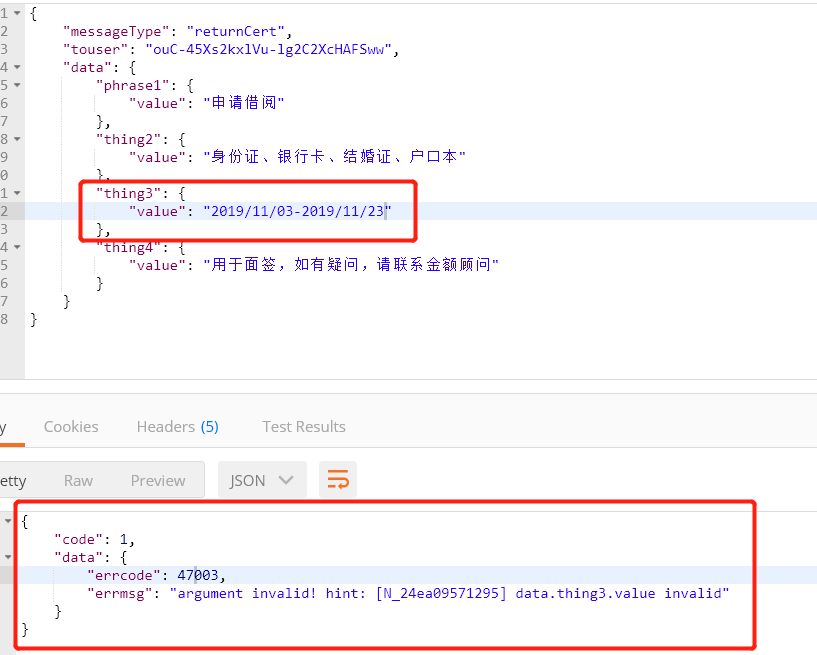Viewport: 817px width, 655px height.
Task: Collapse the response "data" fold arrow
Action: pos(8,557)
